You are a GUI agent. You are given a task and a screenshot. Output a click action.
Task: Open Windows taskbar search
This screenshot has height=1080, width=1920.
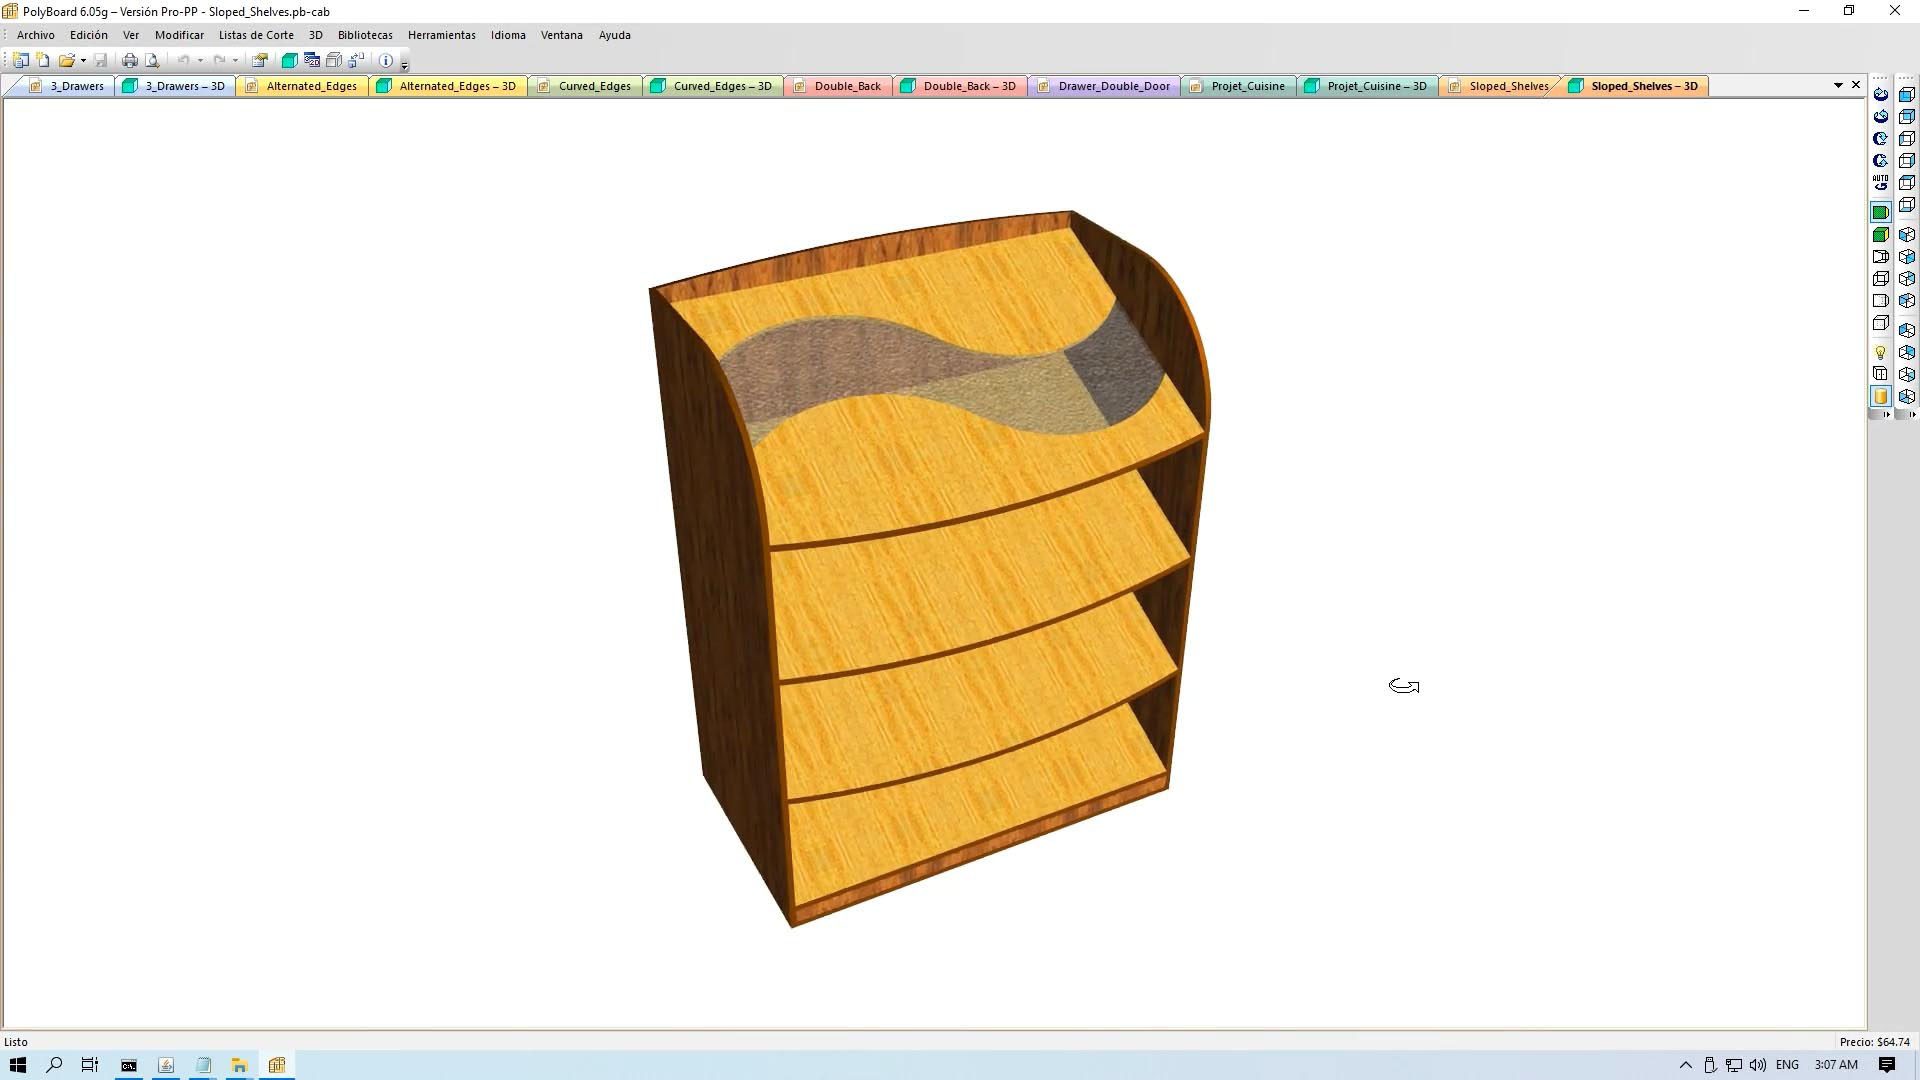click(x=54, y=1065)
